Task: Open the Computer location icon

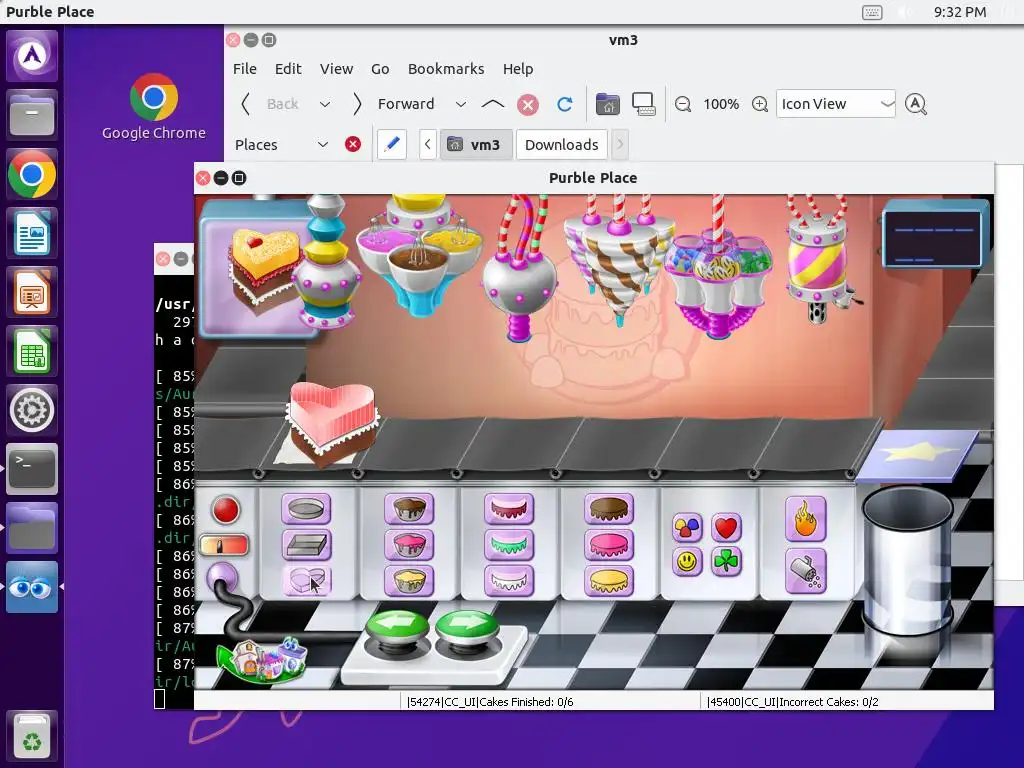Action: click(644, 104)
